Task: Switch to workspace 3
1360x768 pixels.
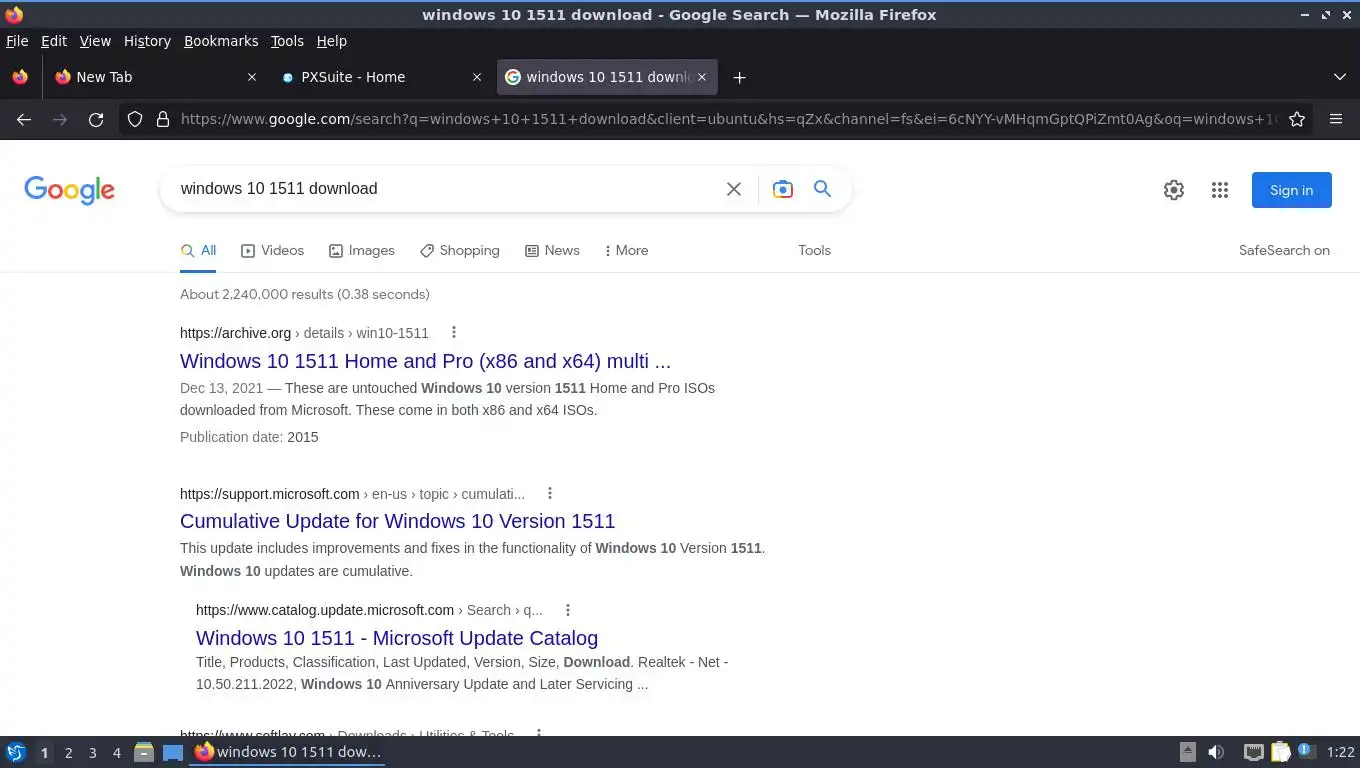Action: click(92, 753)
